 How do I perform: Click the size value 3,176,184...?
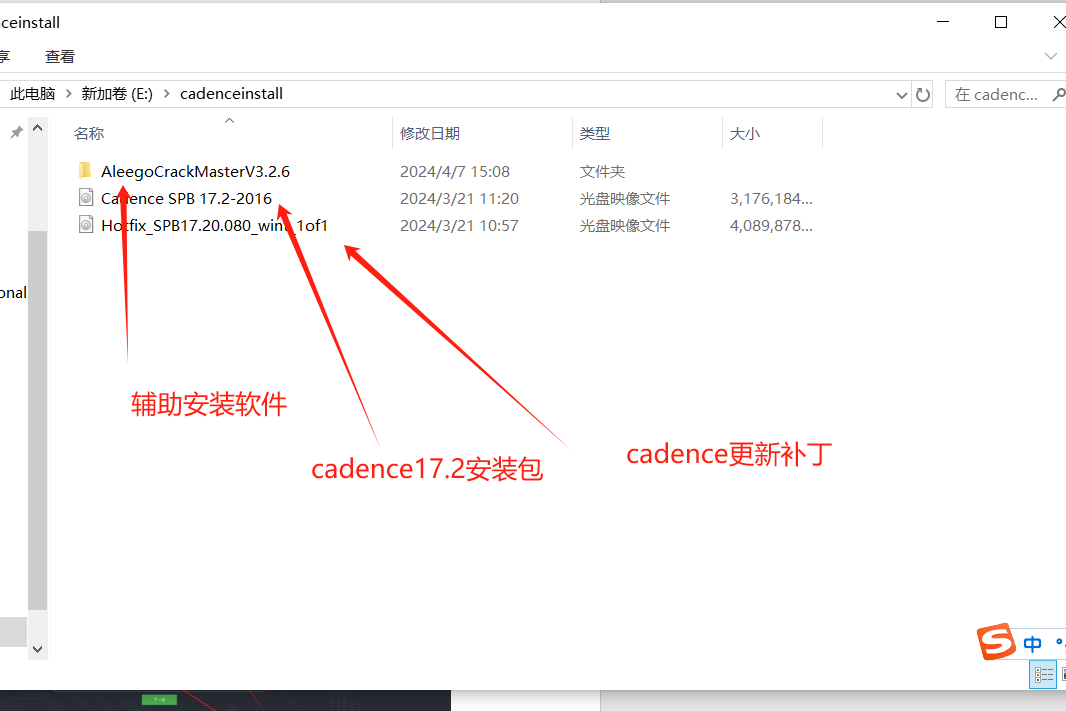point(771,198)
